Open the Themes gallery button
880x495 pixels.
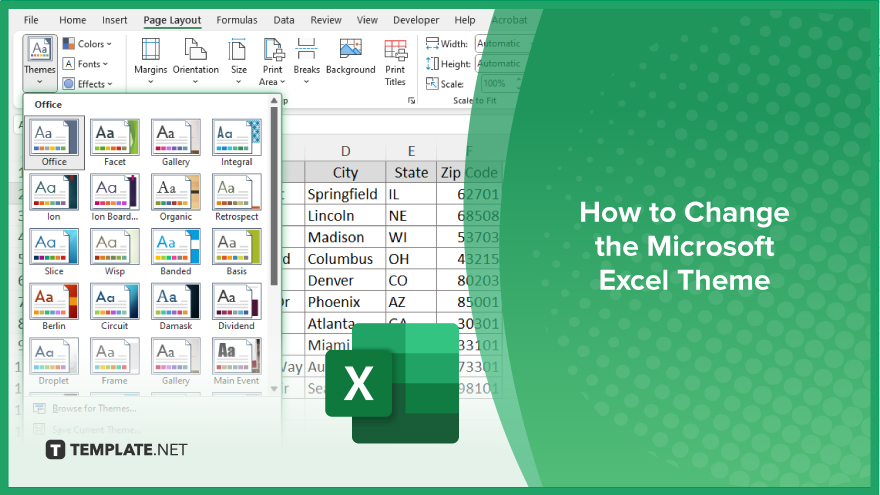click(40, 62)
